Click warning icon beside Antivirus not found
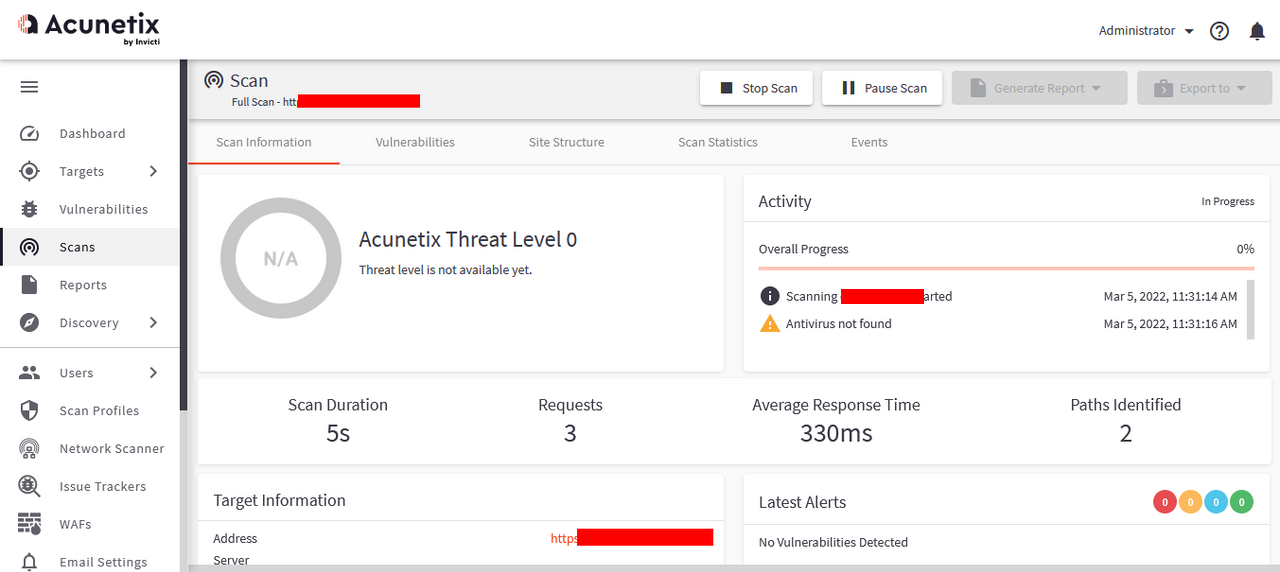The width and height of the screenshot is (1280, 572). 769,323
